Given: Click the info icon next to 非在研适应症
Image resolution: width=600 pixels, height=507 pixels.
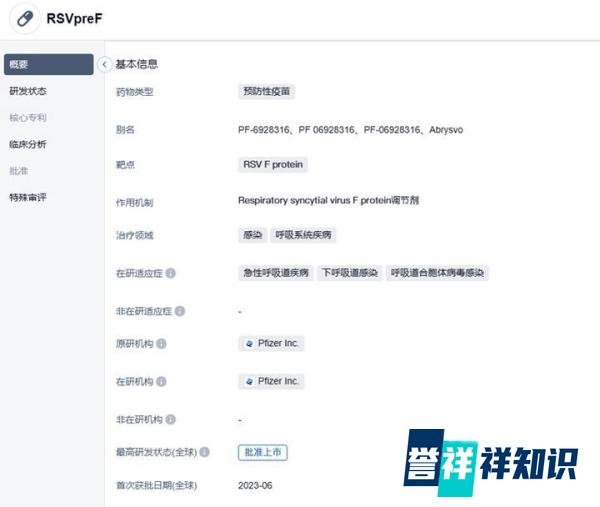Looking at the screenshot, I should click(180, 311).
